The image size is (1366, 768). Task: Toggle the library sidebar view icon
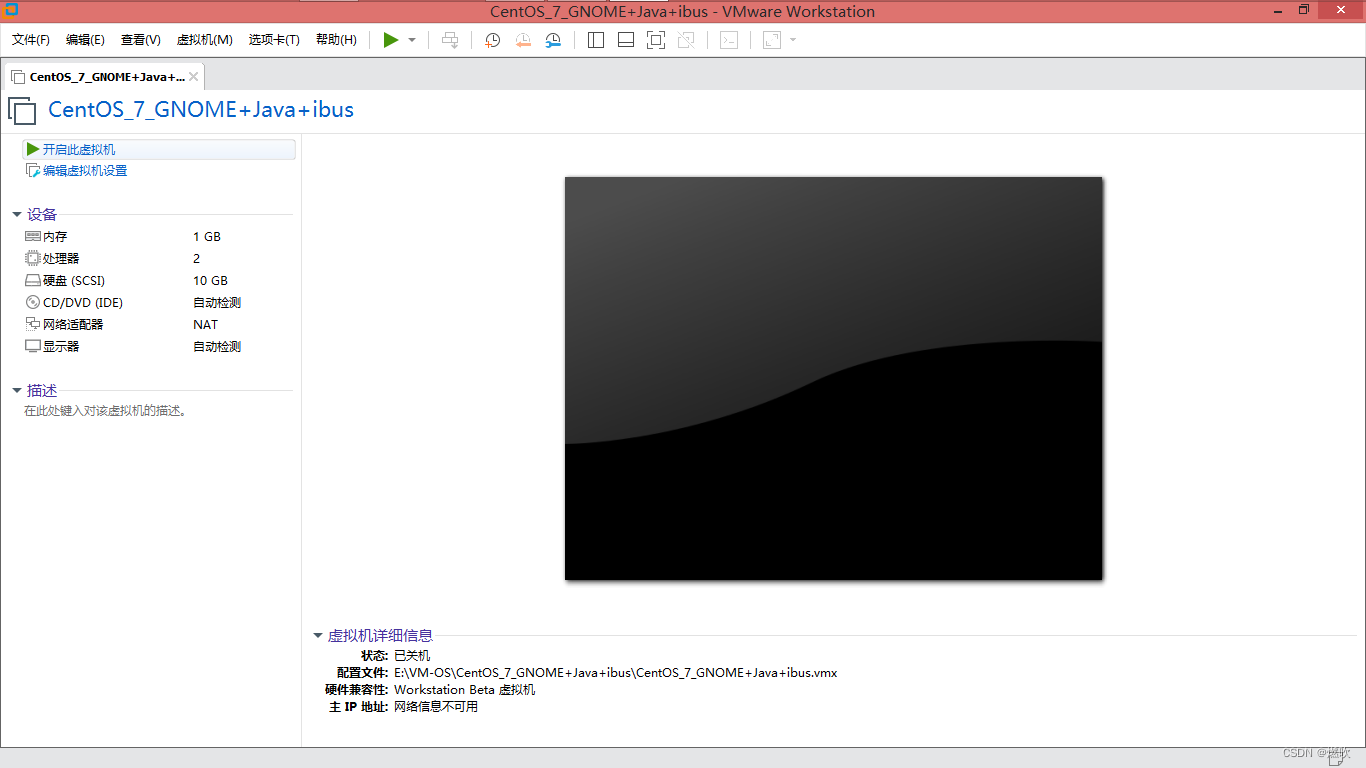tap(596, 40)
